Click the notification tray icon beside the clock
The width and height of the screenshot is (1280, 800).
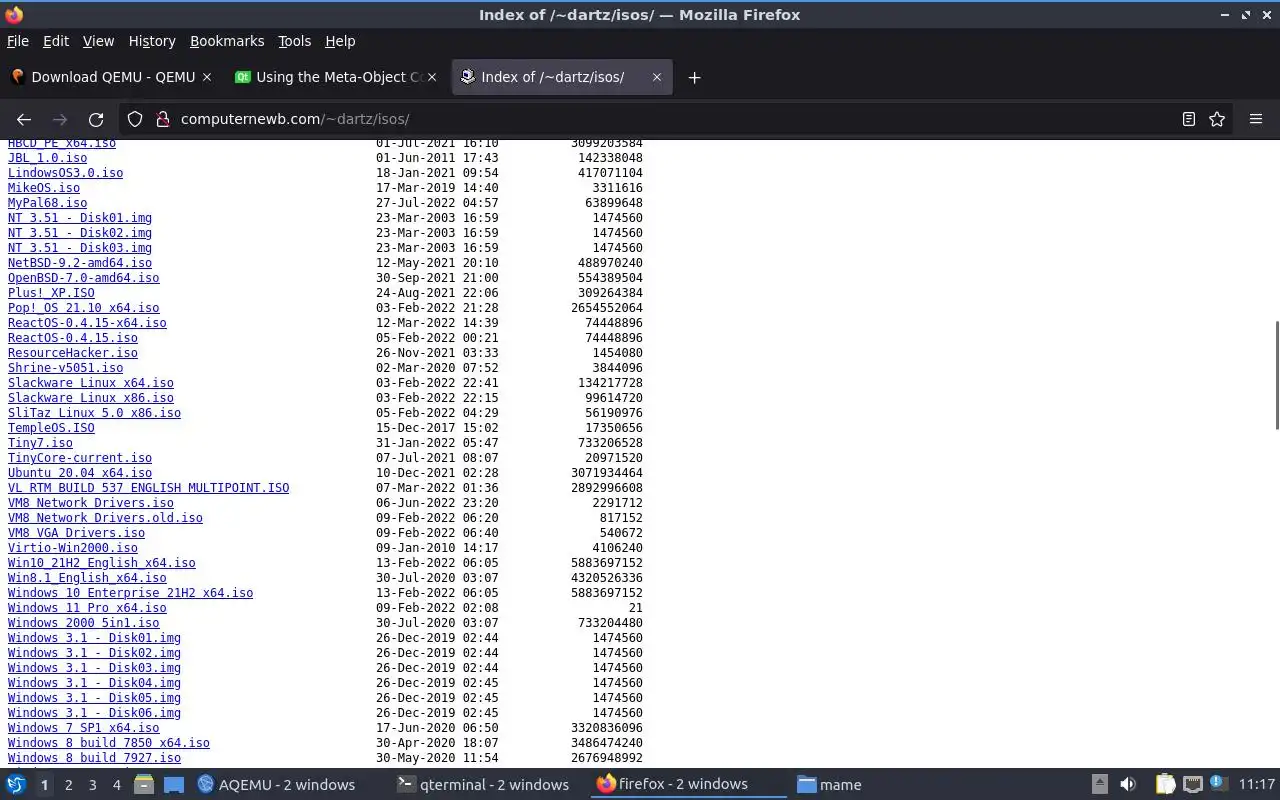pyautogui.click(x=1218, y=784)
